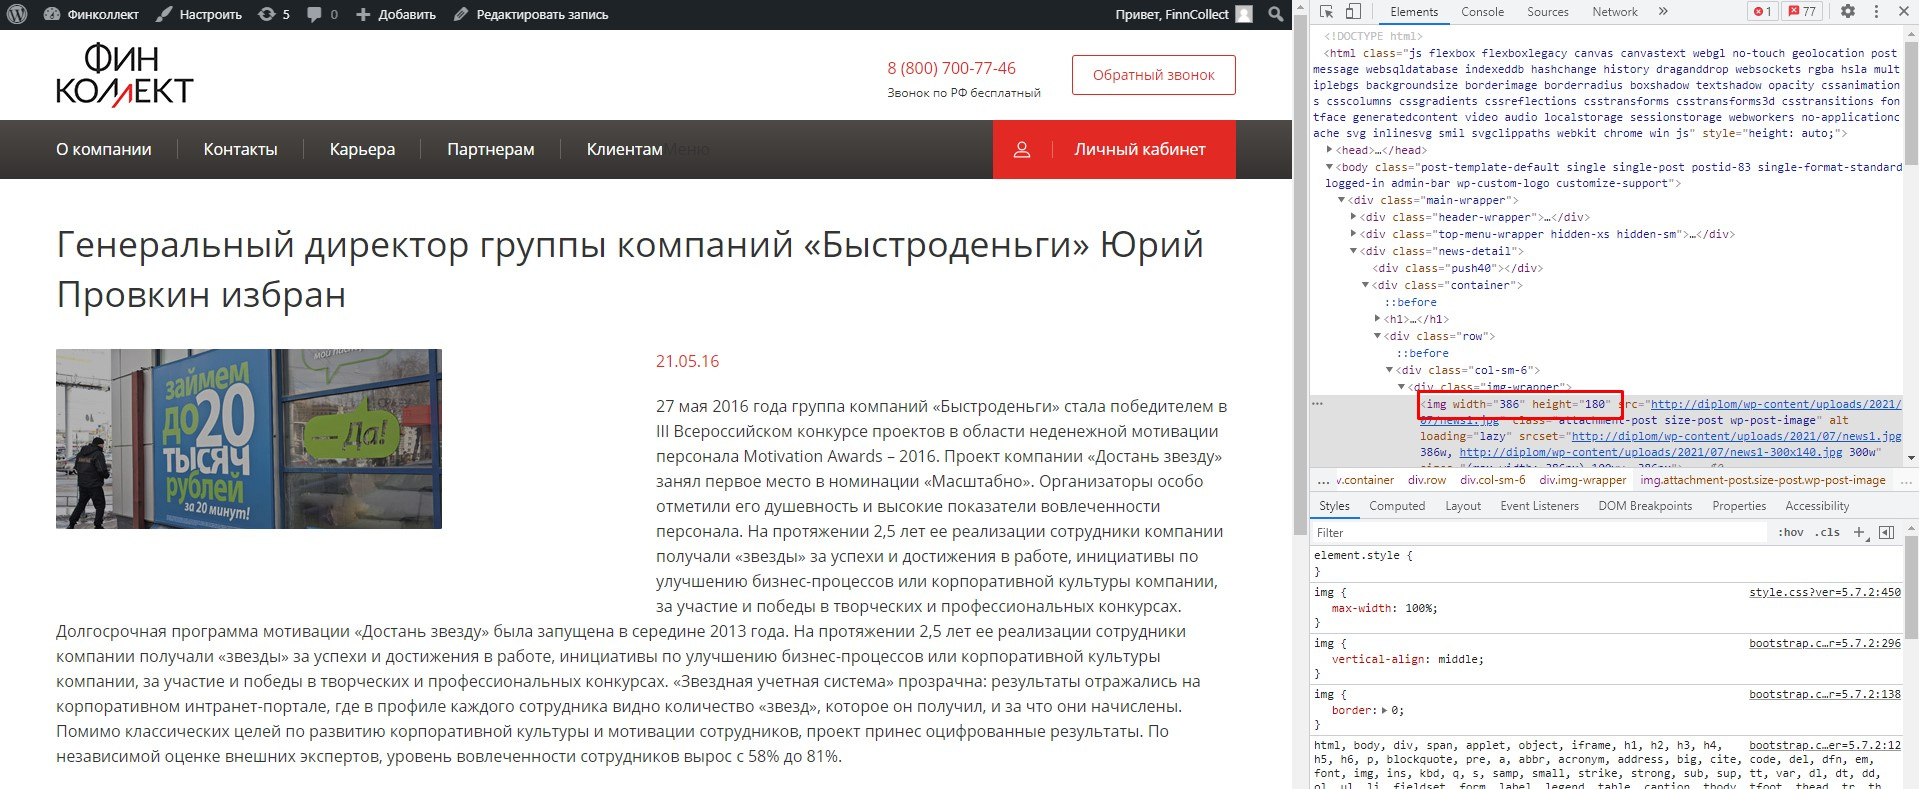Collapse the container div node

[x=1366, y=285]
